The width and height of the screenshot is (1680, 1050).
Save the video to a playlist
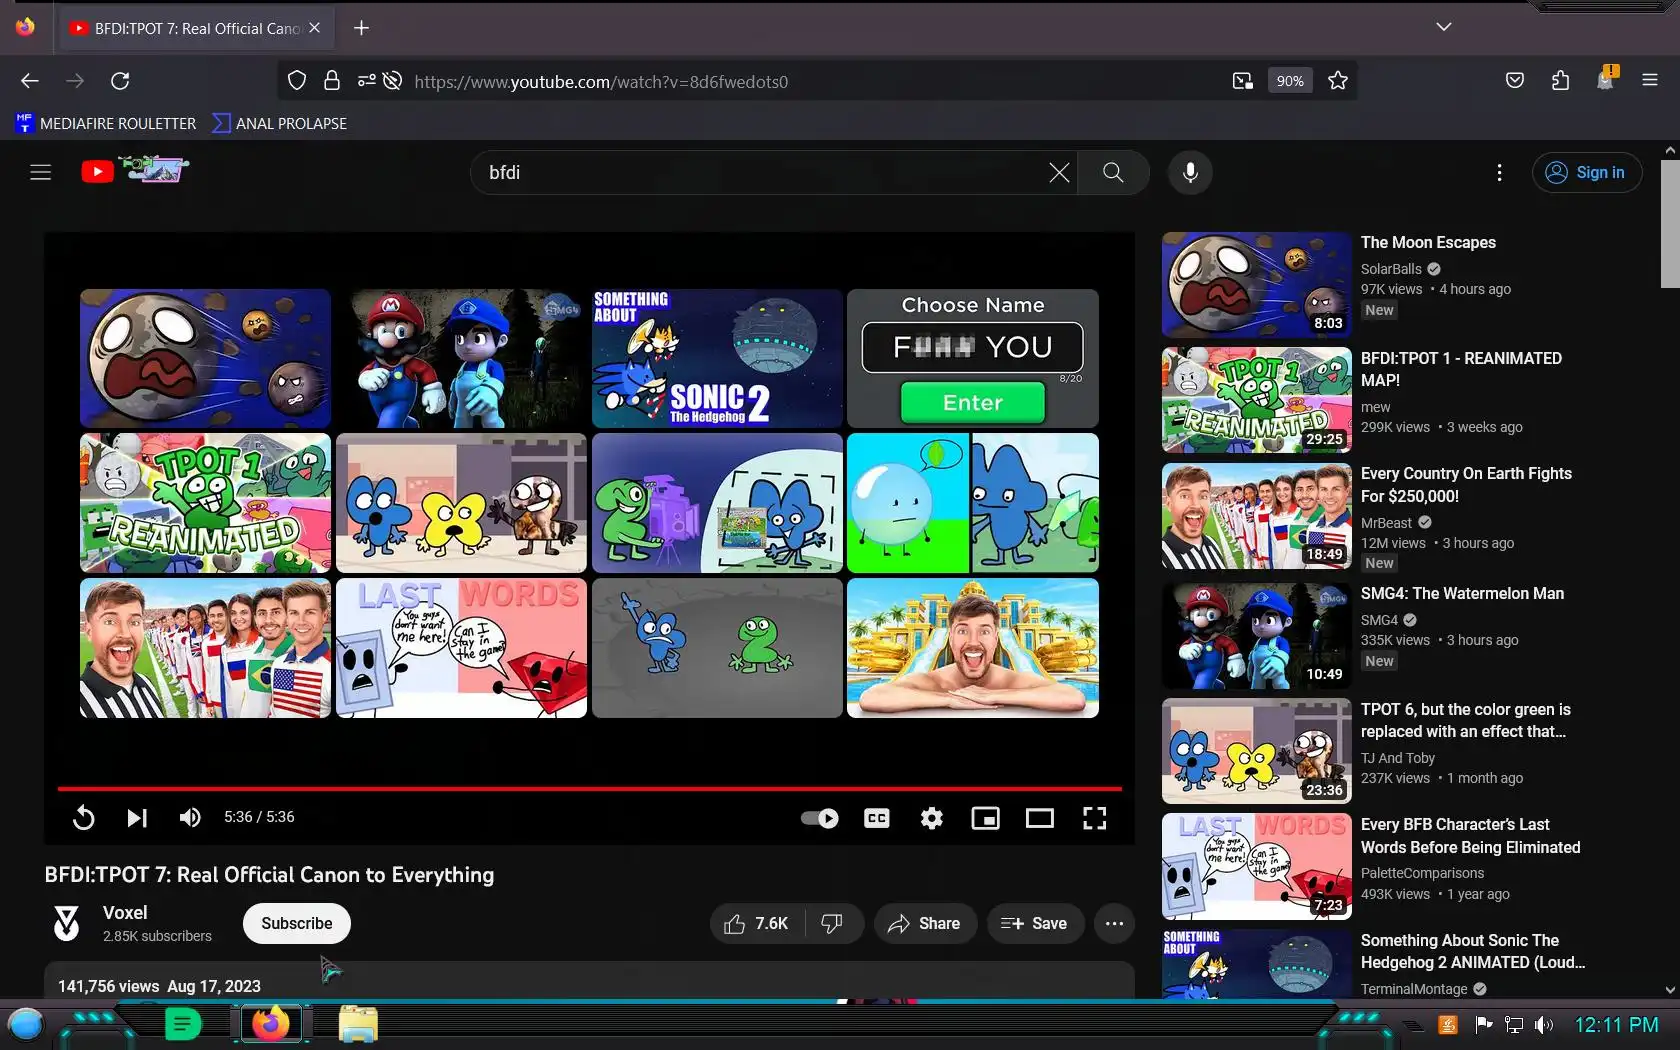click(1035, 924)
